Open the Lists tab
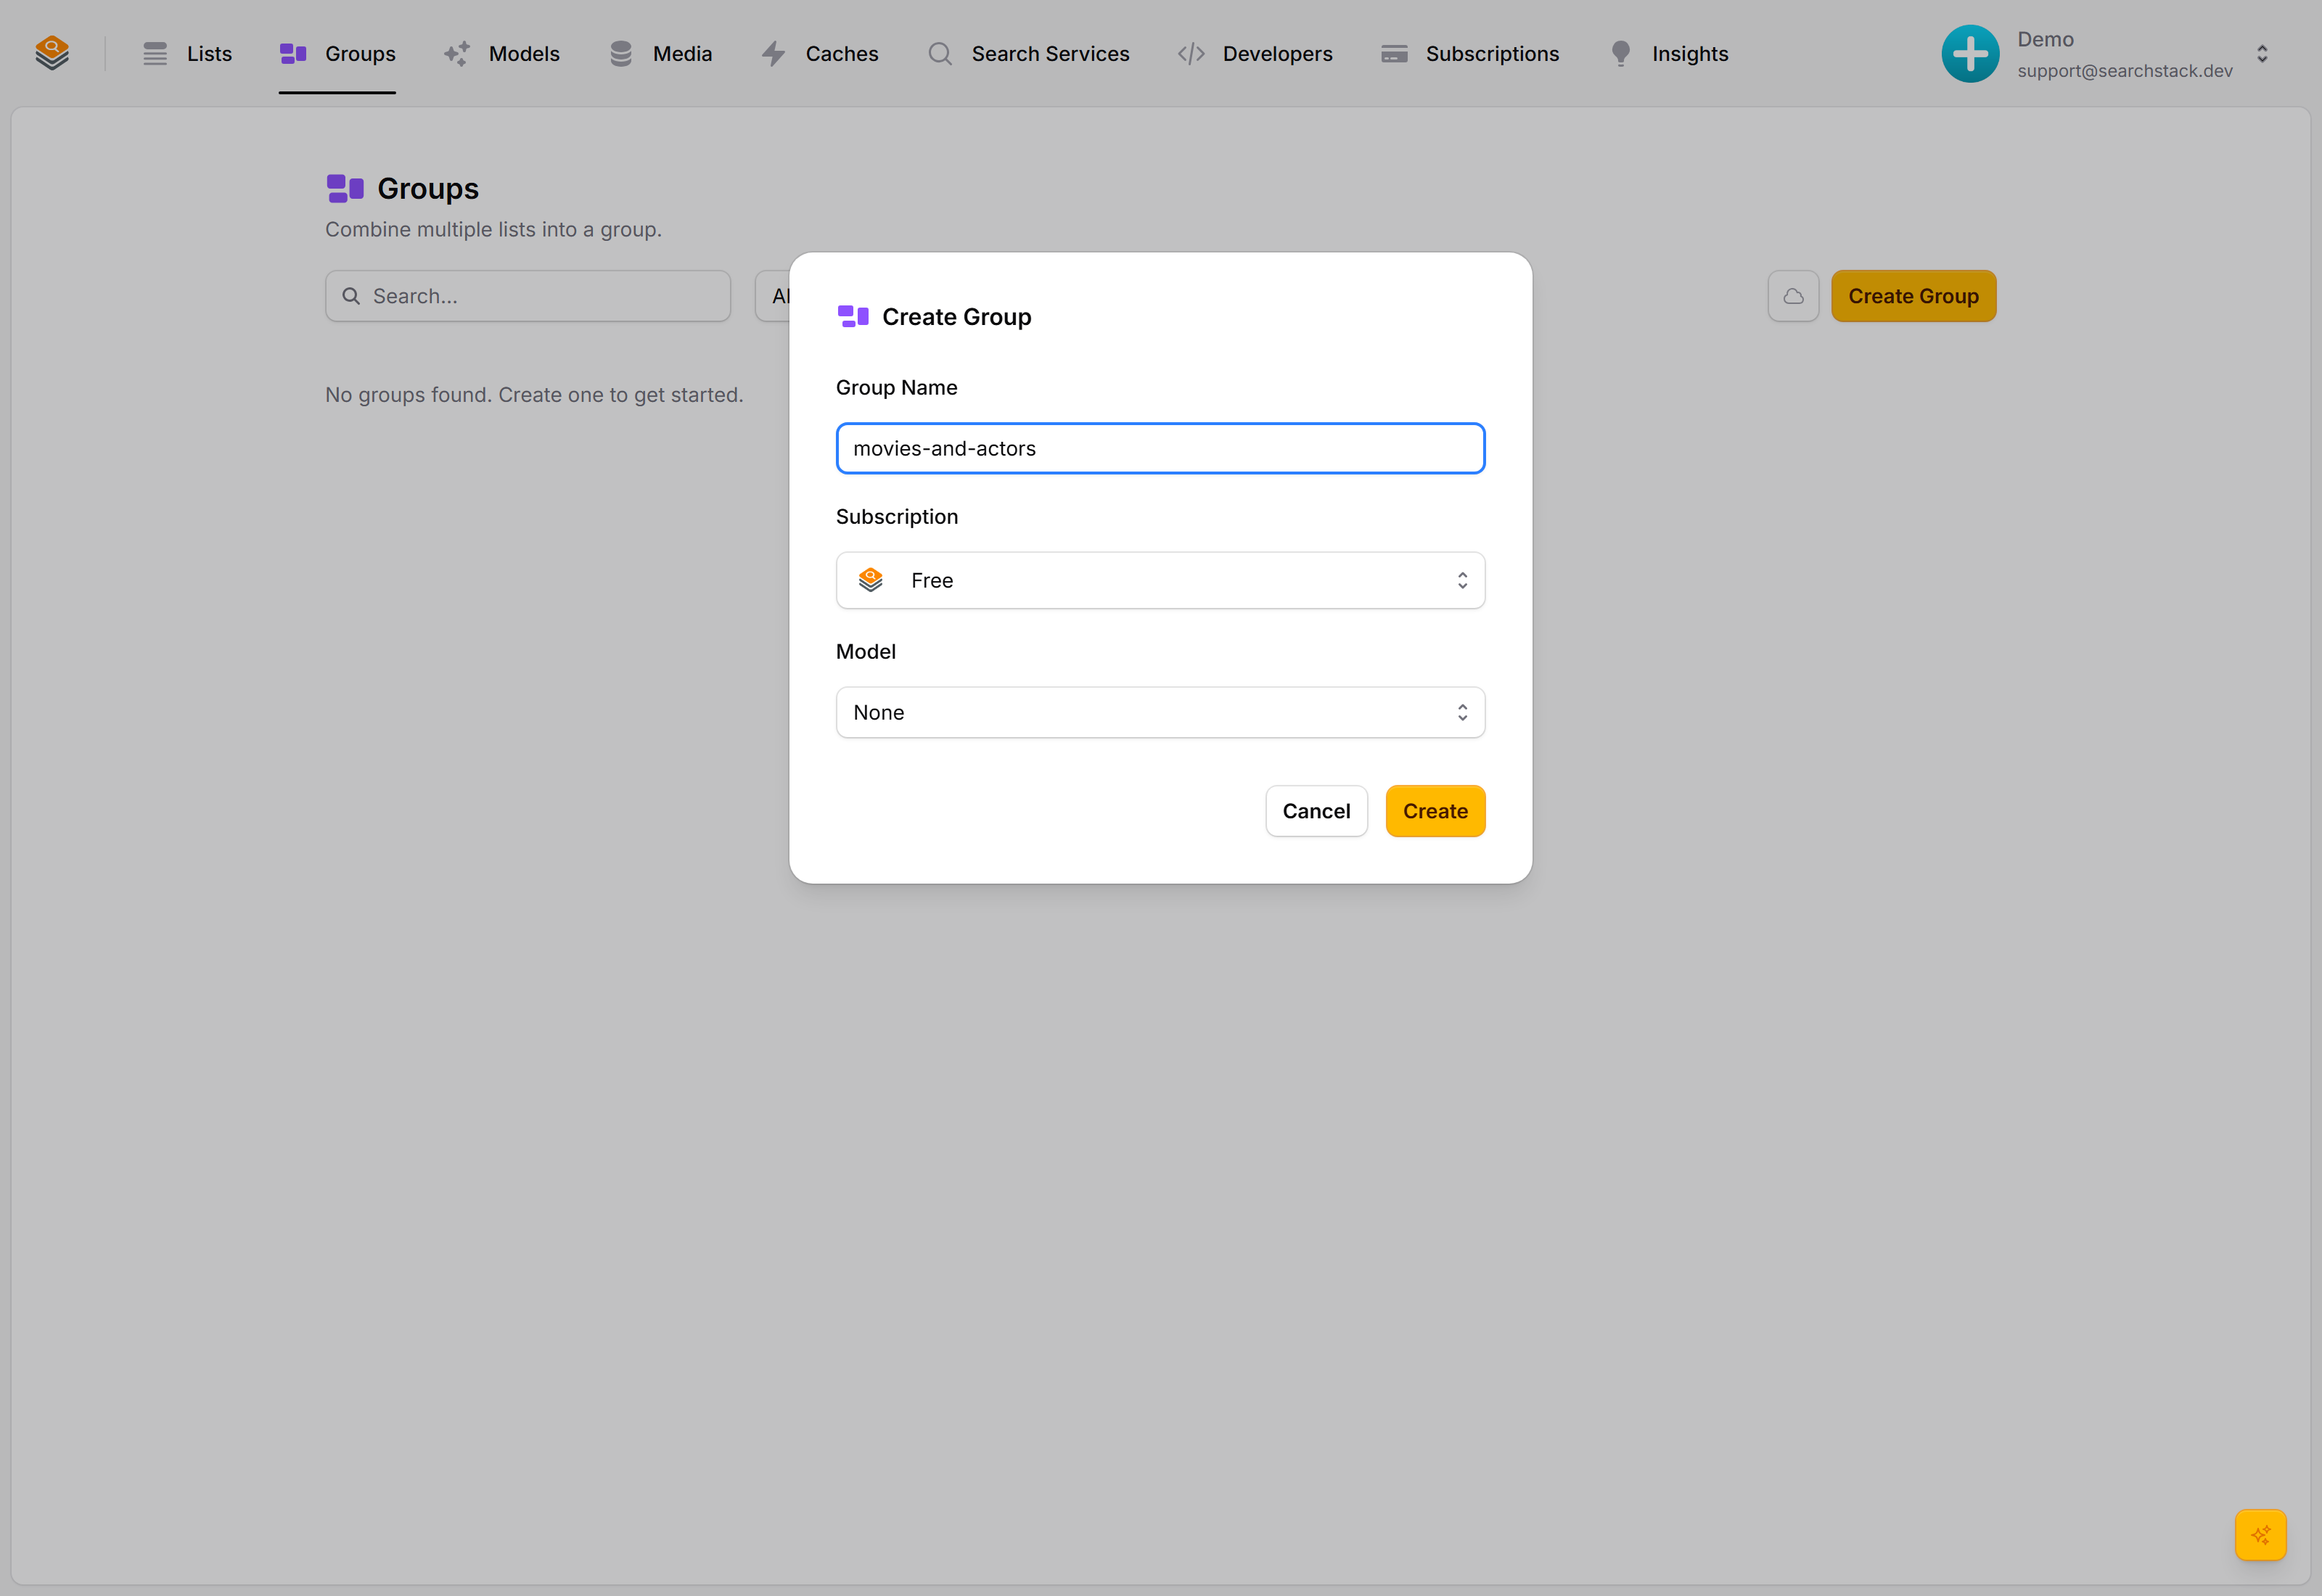The width and height of the screenshot is (2322, 1596). coord(187,54)
